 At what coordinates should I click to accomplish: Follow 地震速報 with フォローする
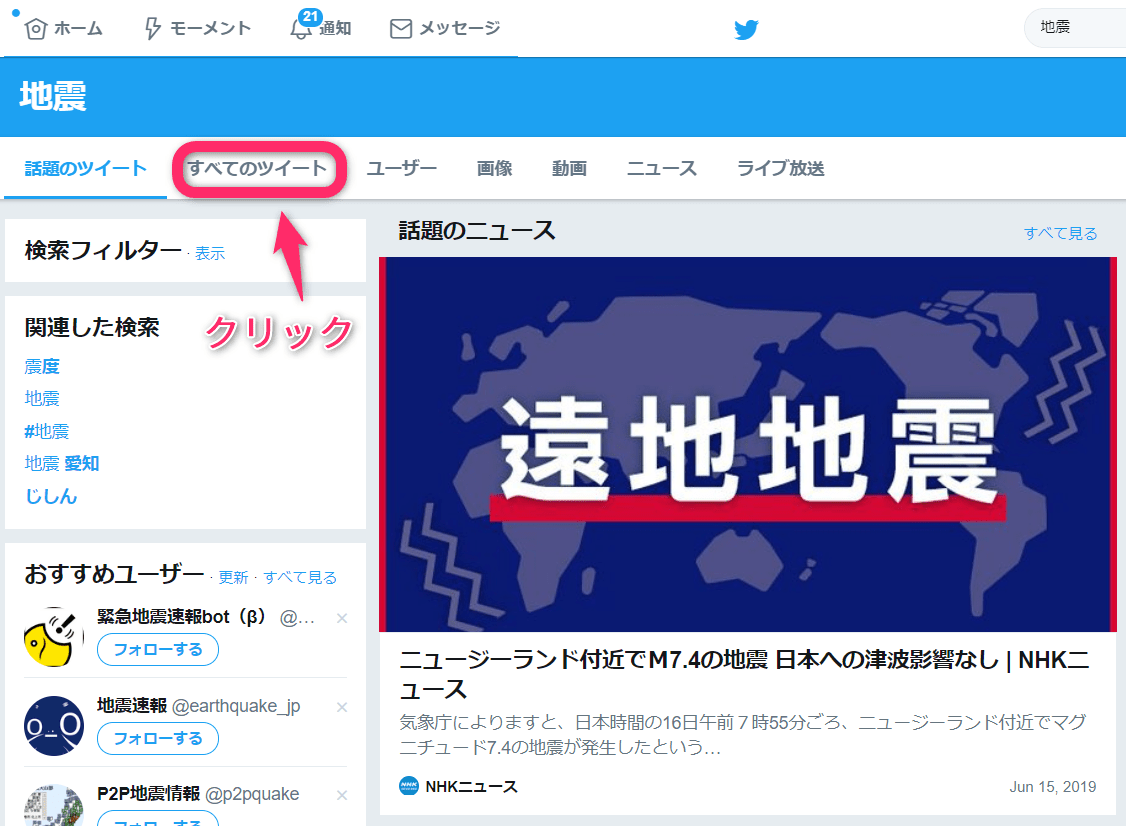[158, 738]
